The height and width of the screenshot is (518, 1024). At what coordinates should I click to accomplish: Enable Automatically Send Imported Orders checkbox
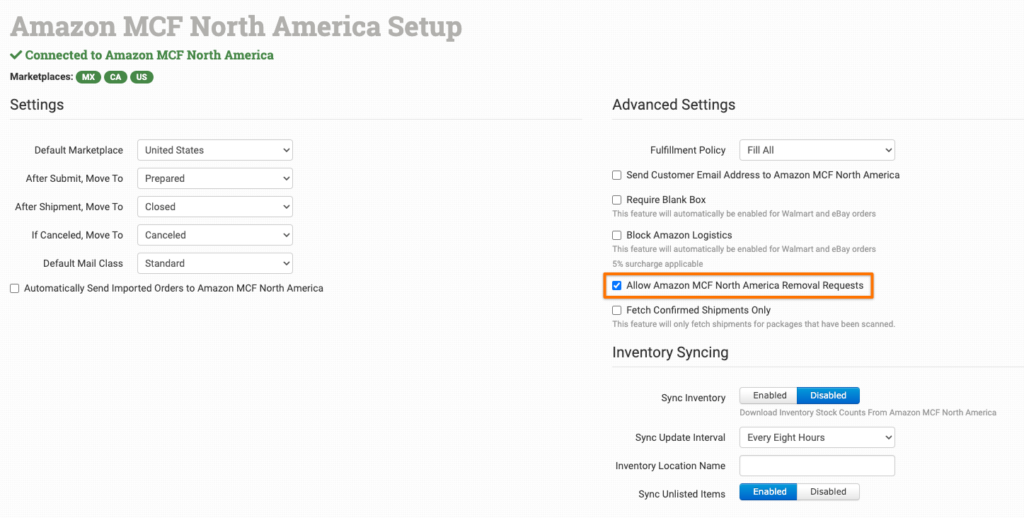15,289
